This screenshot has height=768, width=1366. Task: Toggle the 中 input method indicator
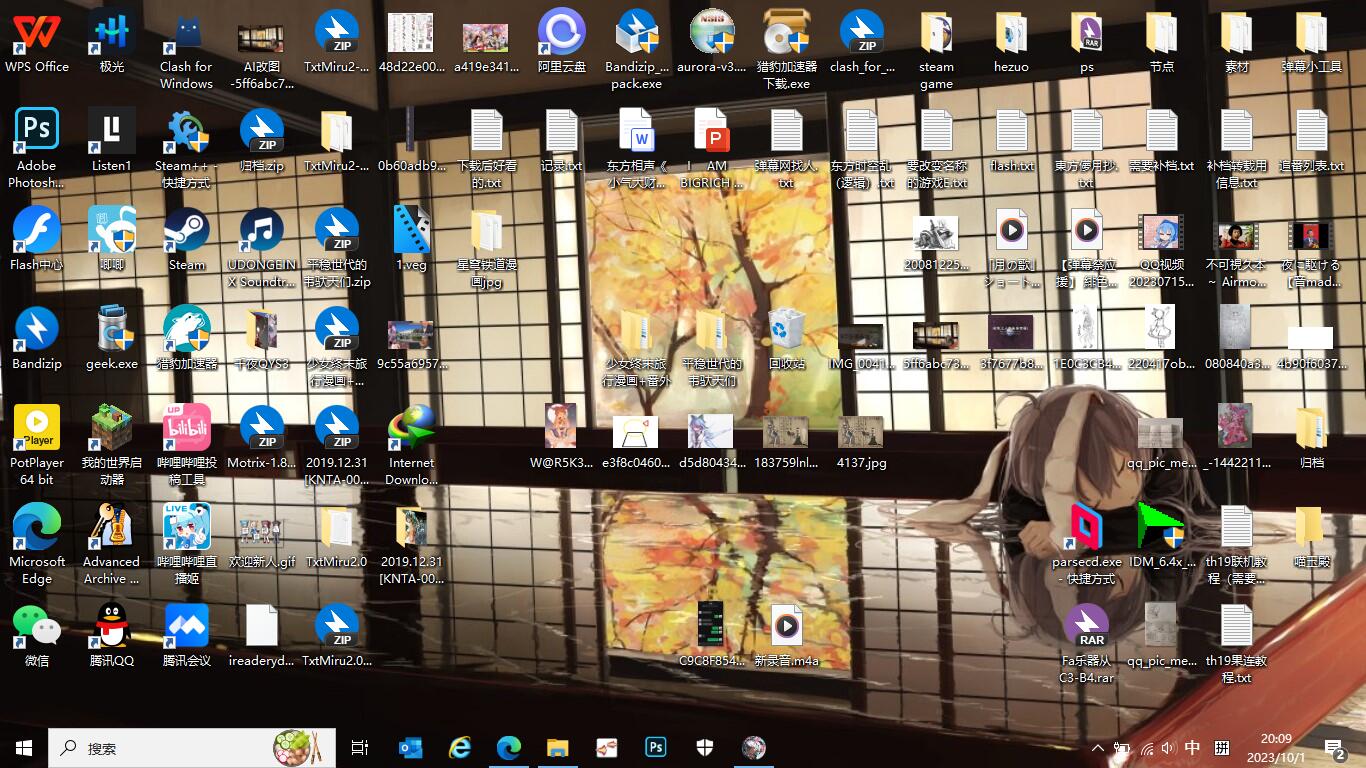pos(1192,748)
